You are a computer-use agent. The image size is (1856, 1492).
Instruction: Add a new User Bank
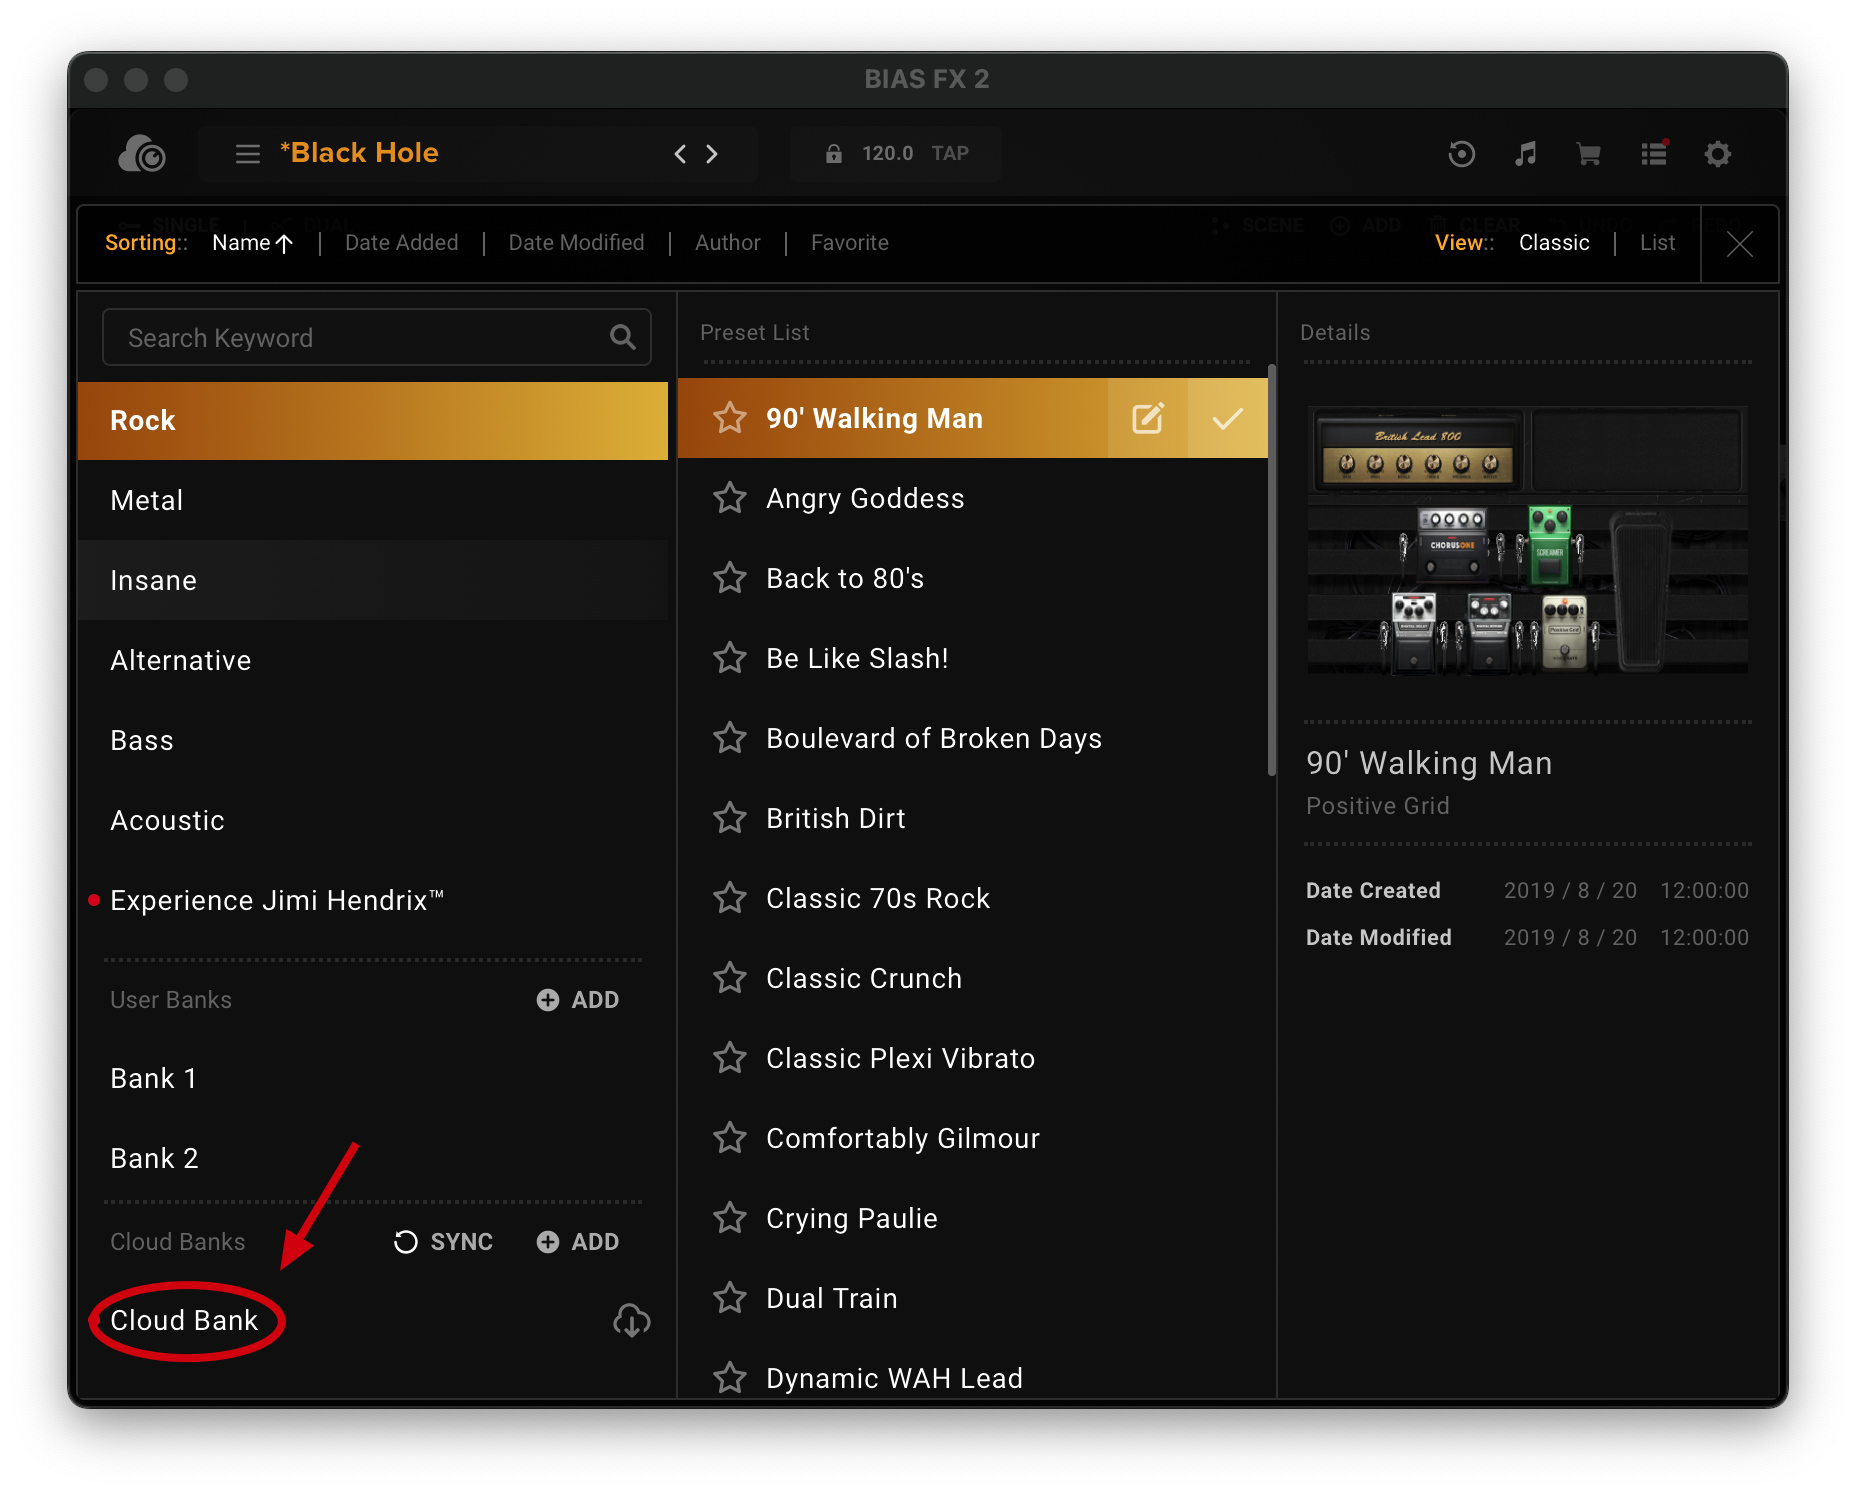point(578,1000)
